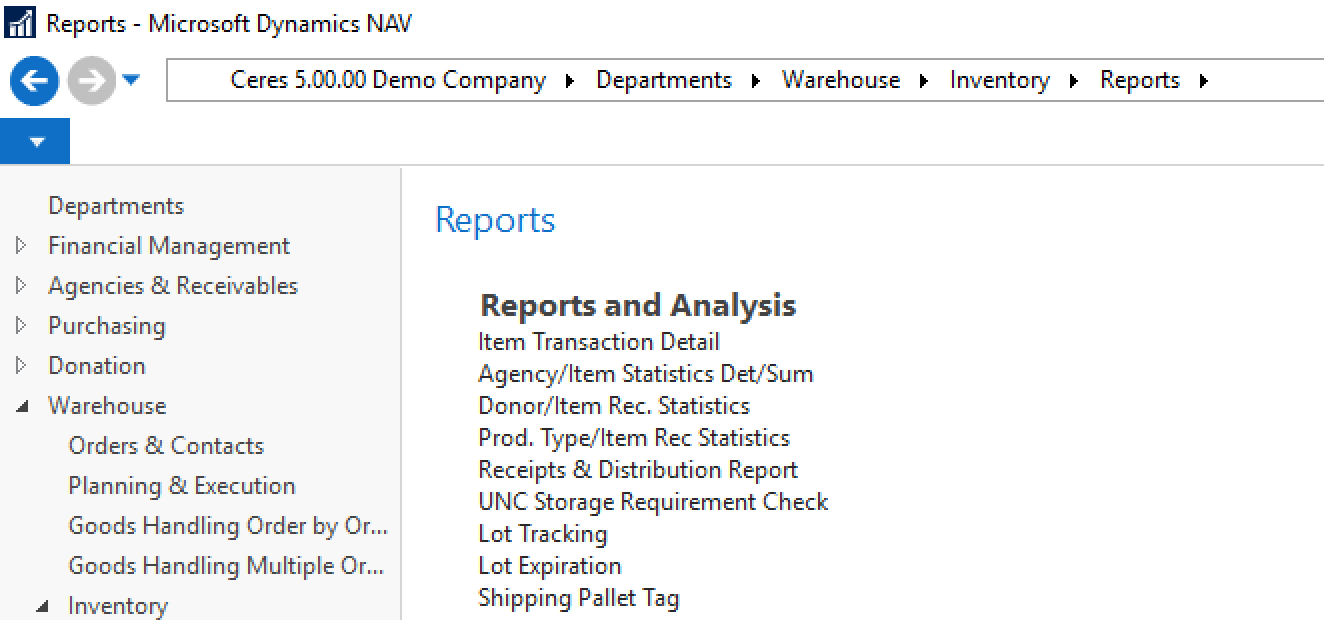Expand the Financial Management tree node

21,246
